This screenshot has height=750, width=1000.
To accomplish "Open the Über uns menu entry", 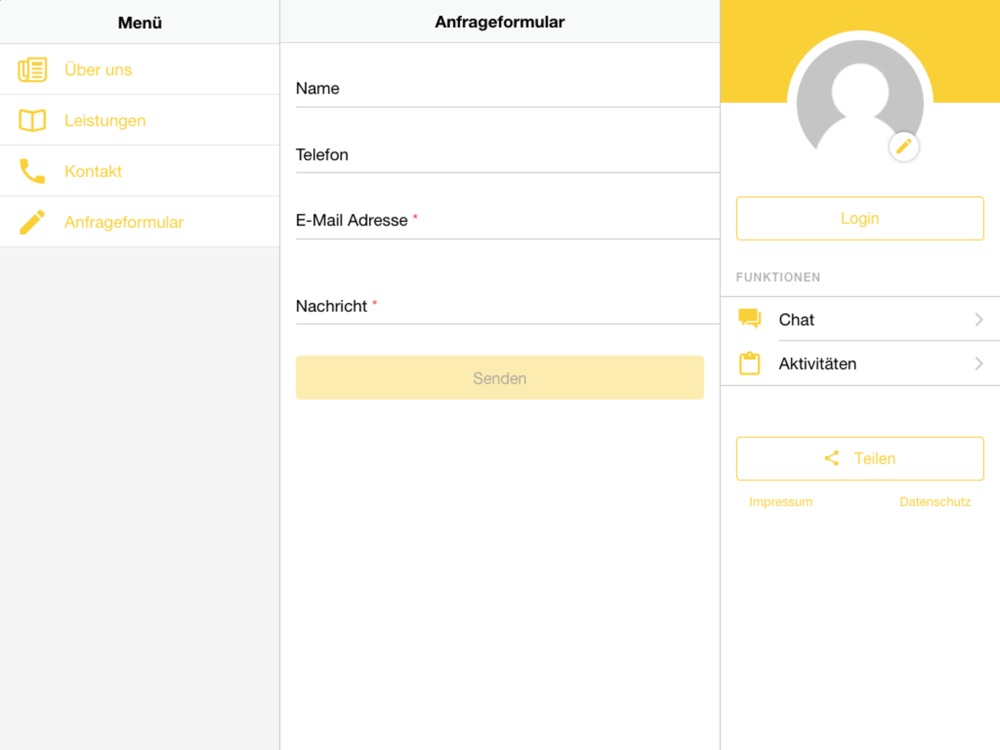I will [x=140, y=70].
